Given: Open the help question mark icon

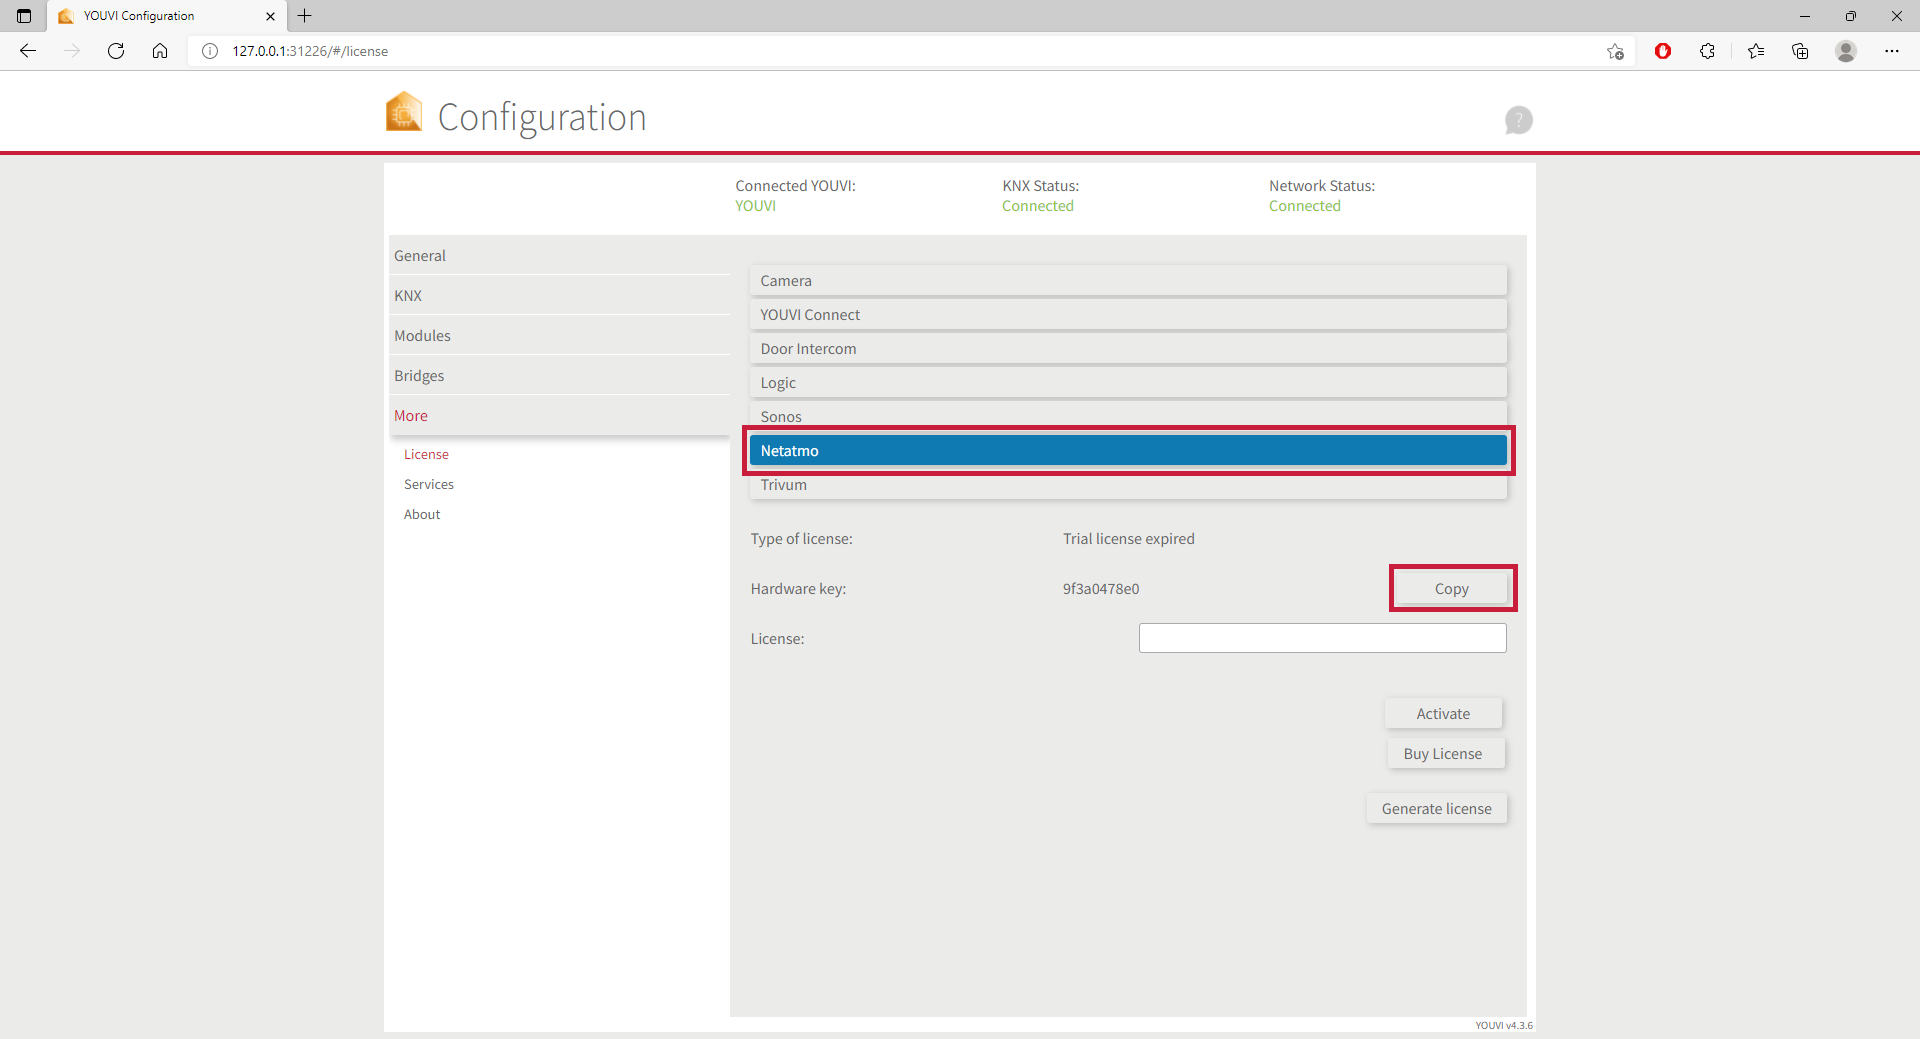Looking at the screenshot, I should pos(1519,120).
